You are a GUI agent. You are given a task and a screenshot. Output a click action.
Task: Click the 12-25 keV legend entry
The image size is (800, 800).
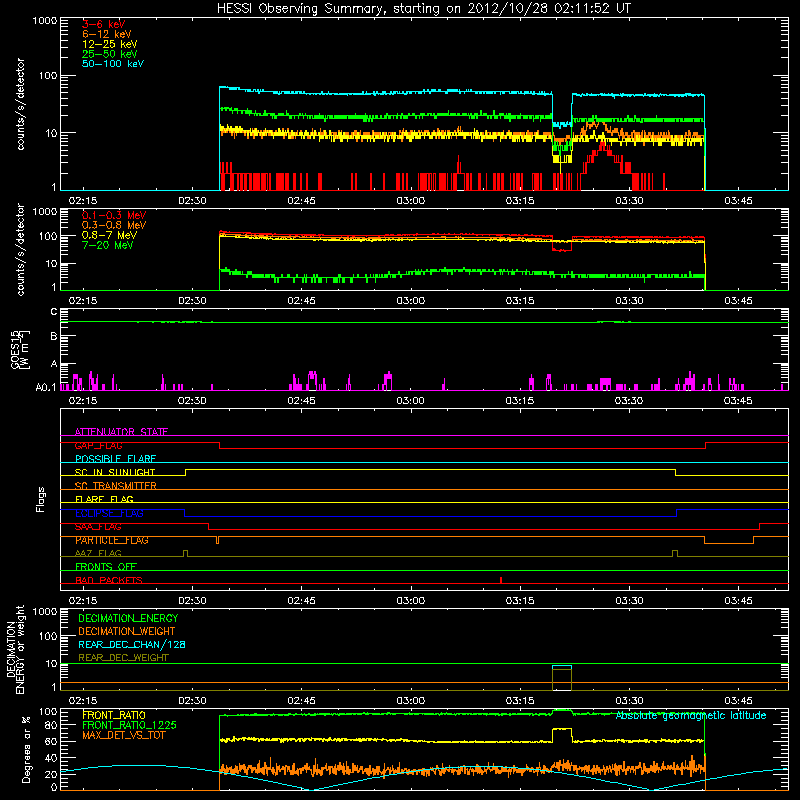(110, 44)
